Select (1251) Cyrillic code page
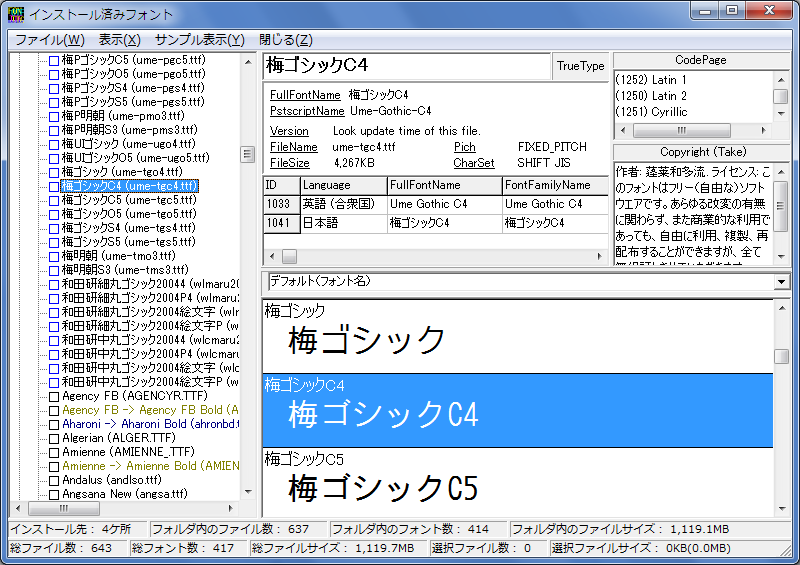The image size is (800, 565). click(651, 112)
